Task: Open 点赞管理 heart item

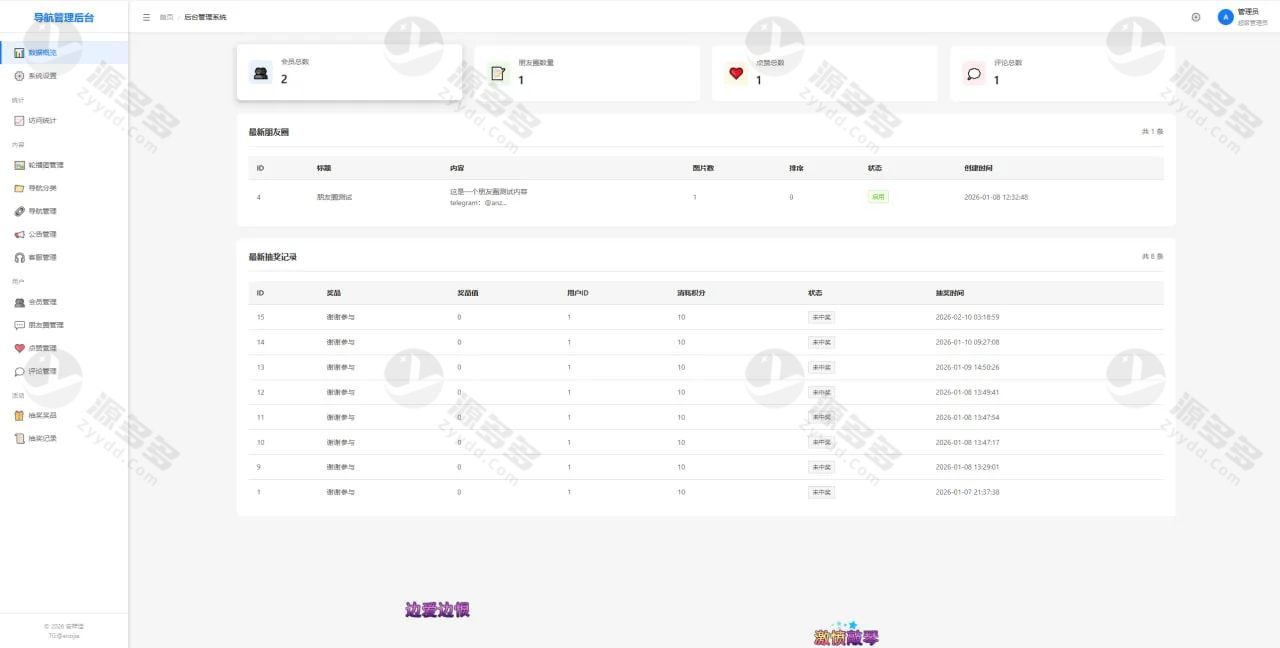Action: (42, 349)
